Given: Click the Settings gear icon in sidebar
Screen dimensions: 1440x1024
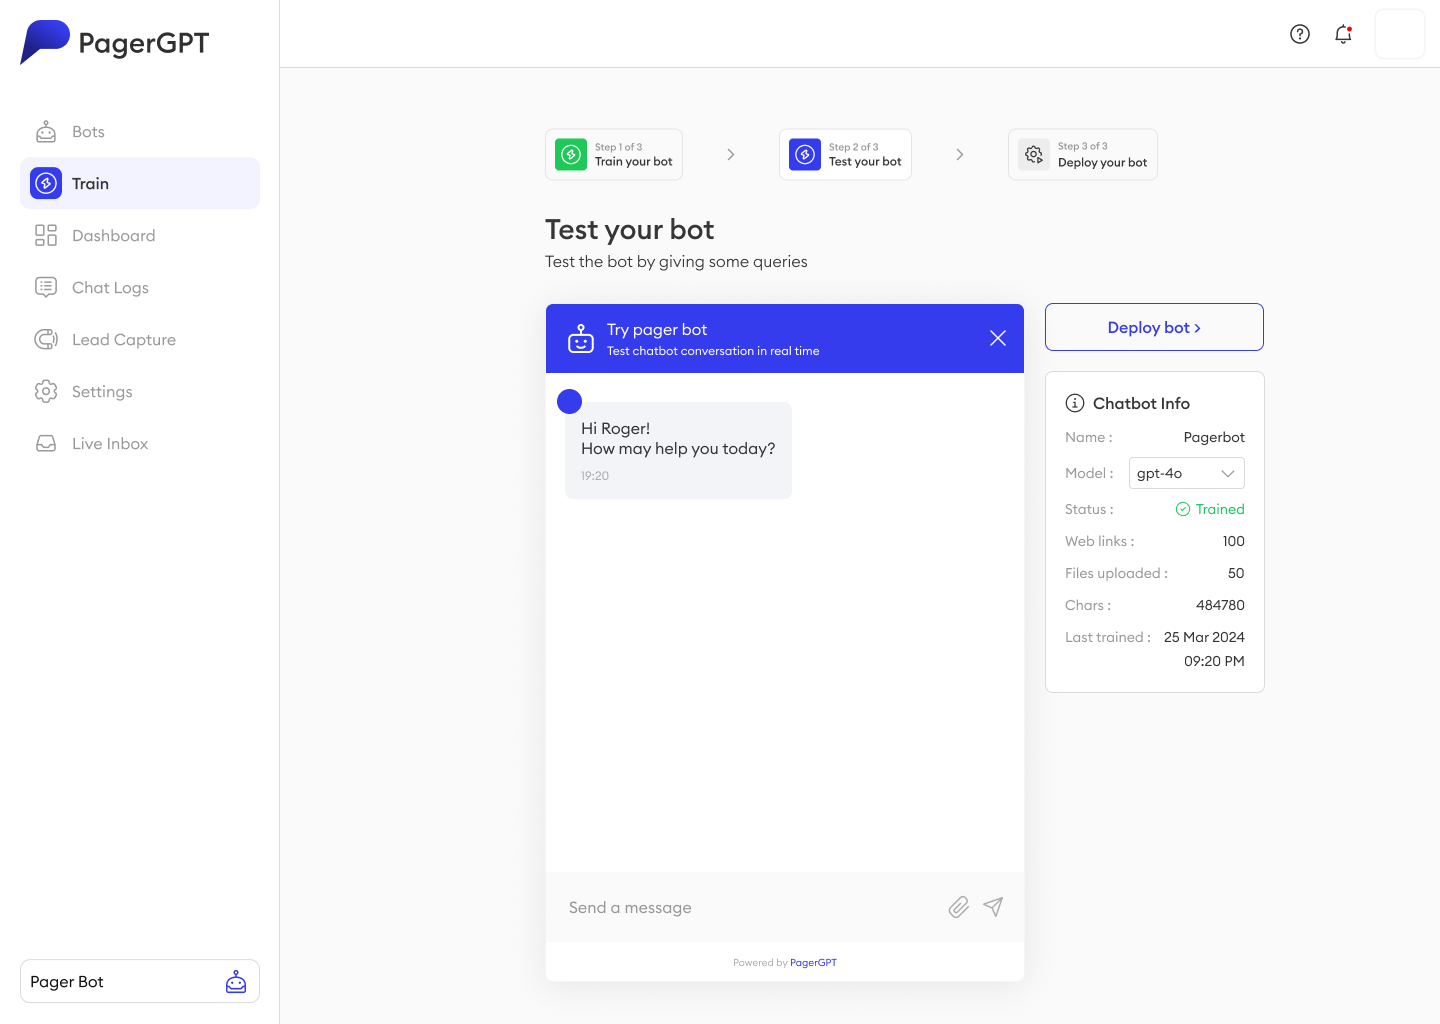Looking at the screenshot, I should (x=46, y=391).
